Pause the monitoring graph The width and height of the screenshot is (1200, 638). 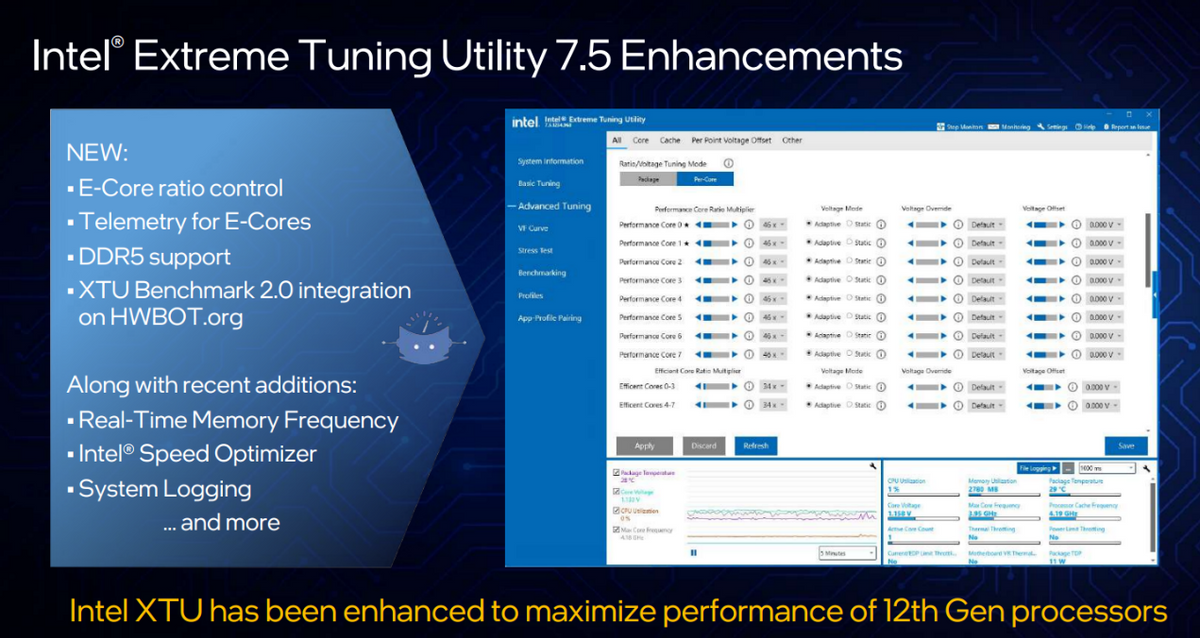tap(693, 552)
